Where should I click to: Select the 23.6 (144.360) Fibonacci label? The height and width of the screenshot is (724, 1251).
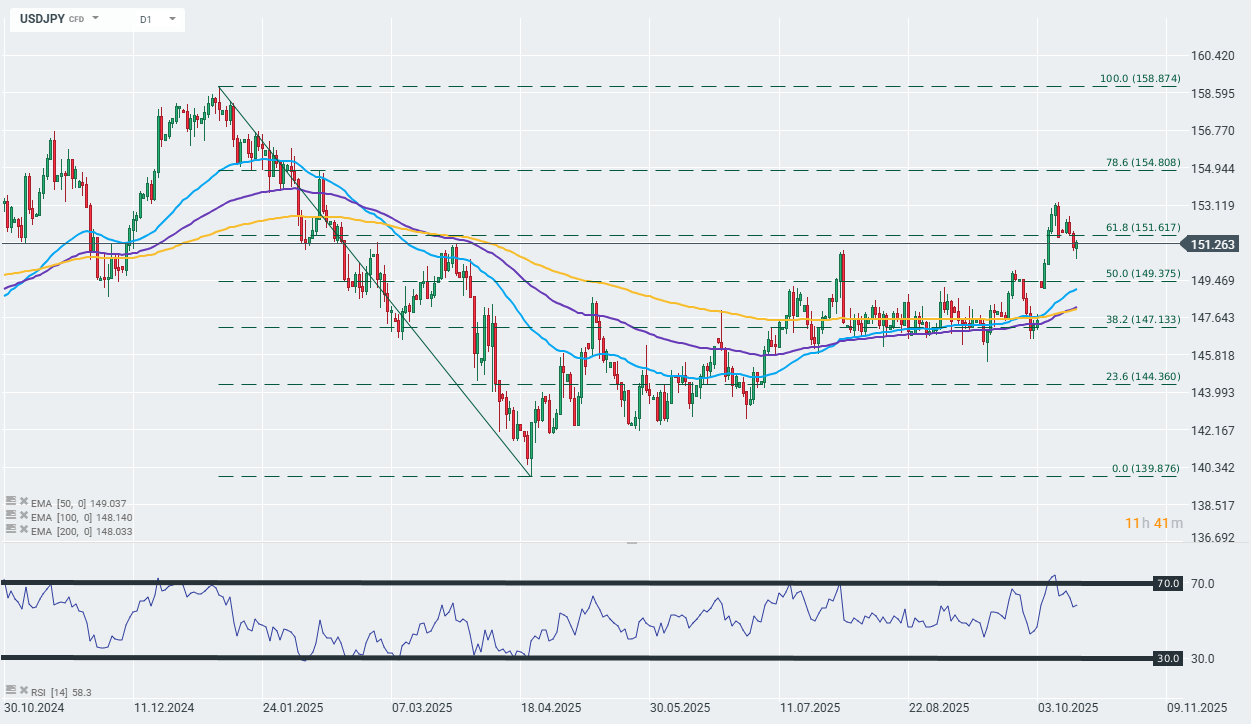(1143, 376)
